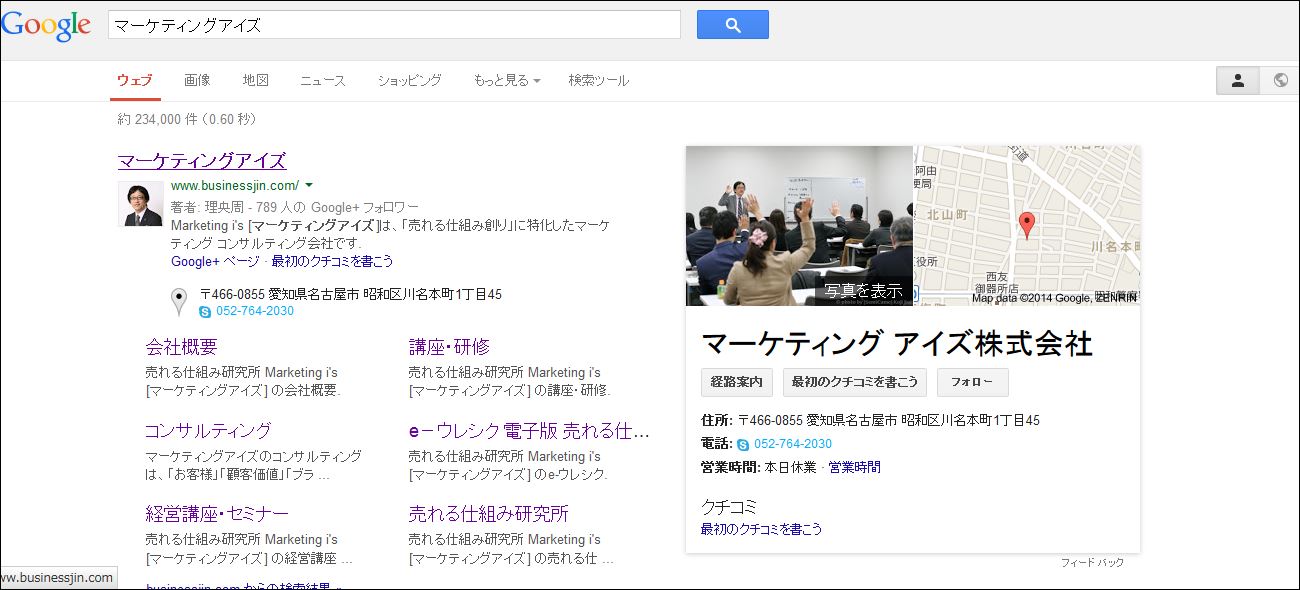Viewport: 1300px width, 590px height.
Task: Select the ウェブ tab
Action: coord(135,81)
